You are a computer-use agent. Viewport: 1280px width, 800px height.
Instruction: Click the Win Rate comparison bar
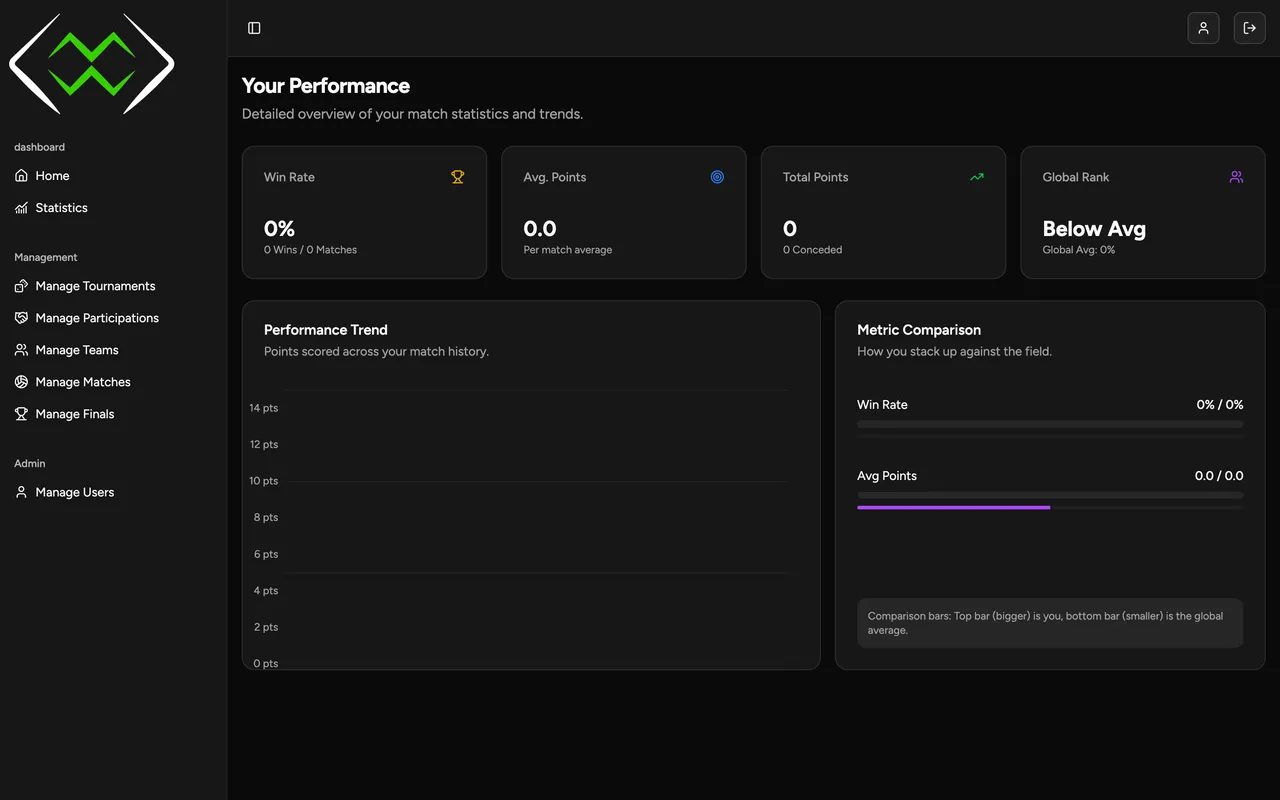pos(1050,424)
